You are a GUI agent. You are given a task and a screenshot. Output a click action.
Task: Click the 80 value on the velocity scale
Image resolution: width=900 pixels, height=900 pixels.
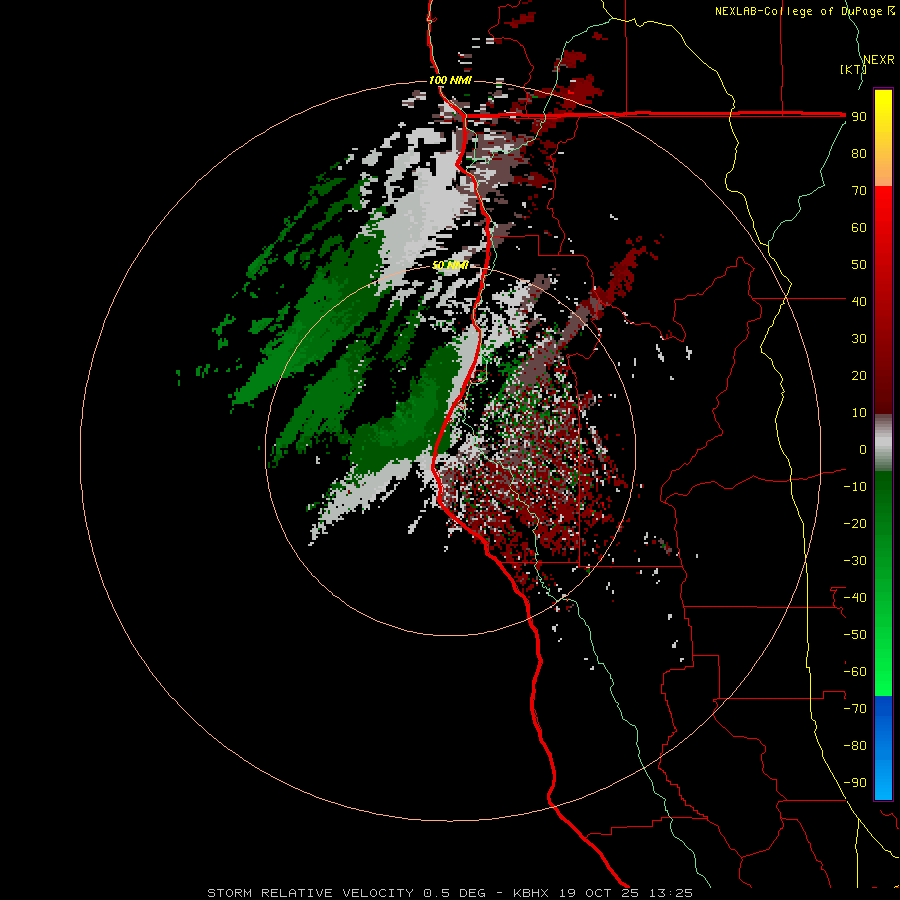[859, 154]
